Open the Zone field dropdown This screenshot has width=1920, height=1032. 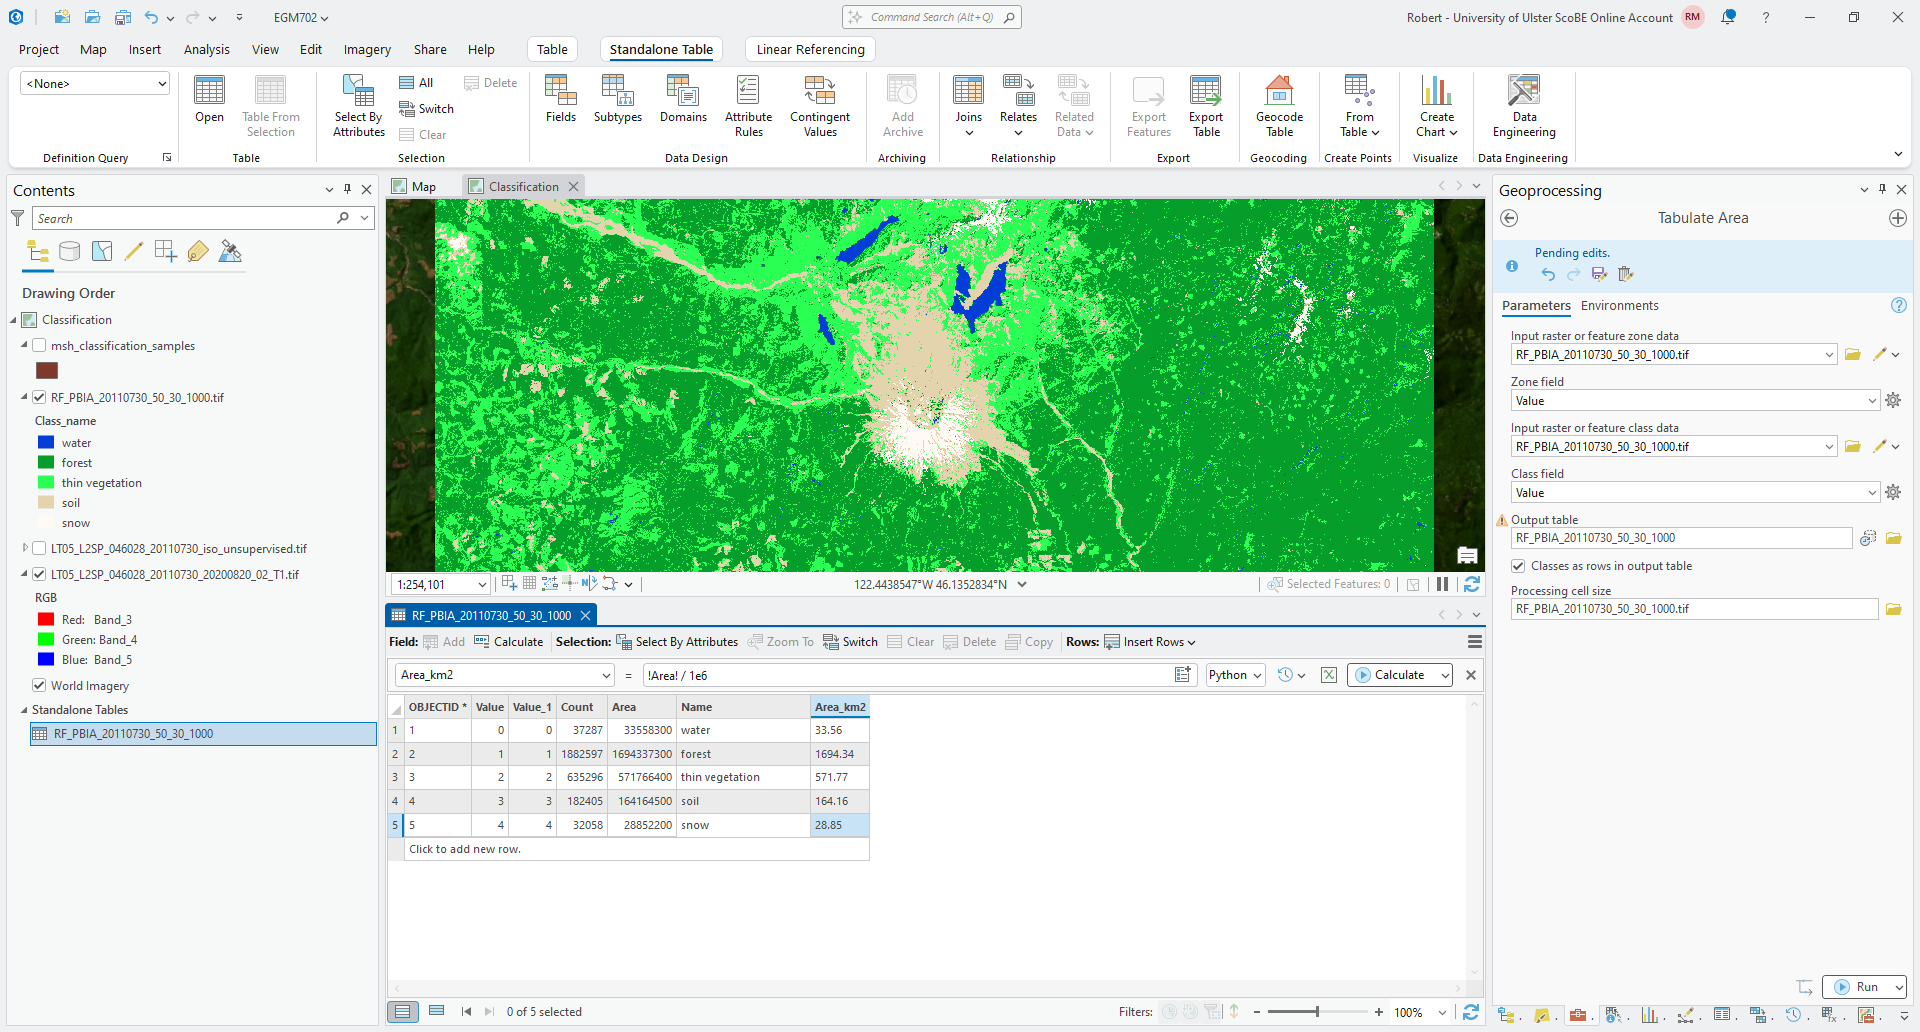1872,401
